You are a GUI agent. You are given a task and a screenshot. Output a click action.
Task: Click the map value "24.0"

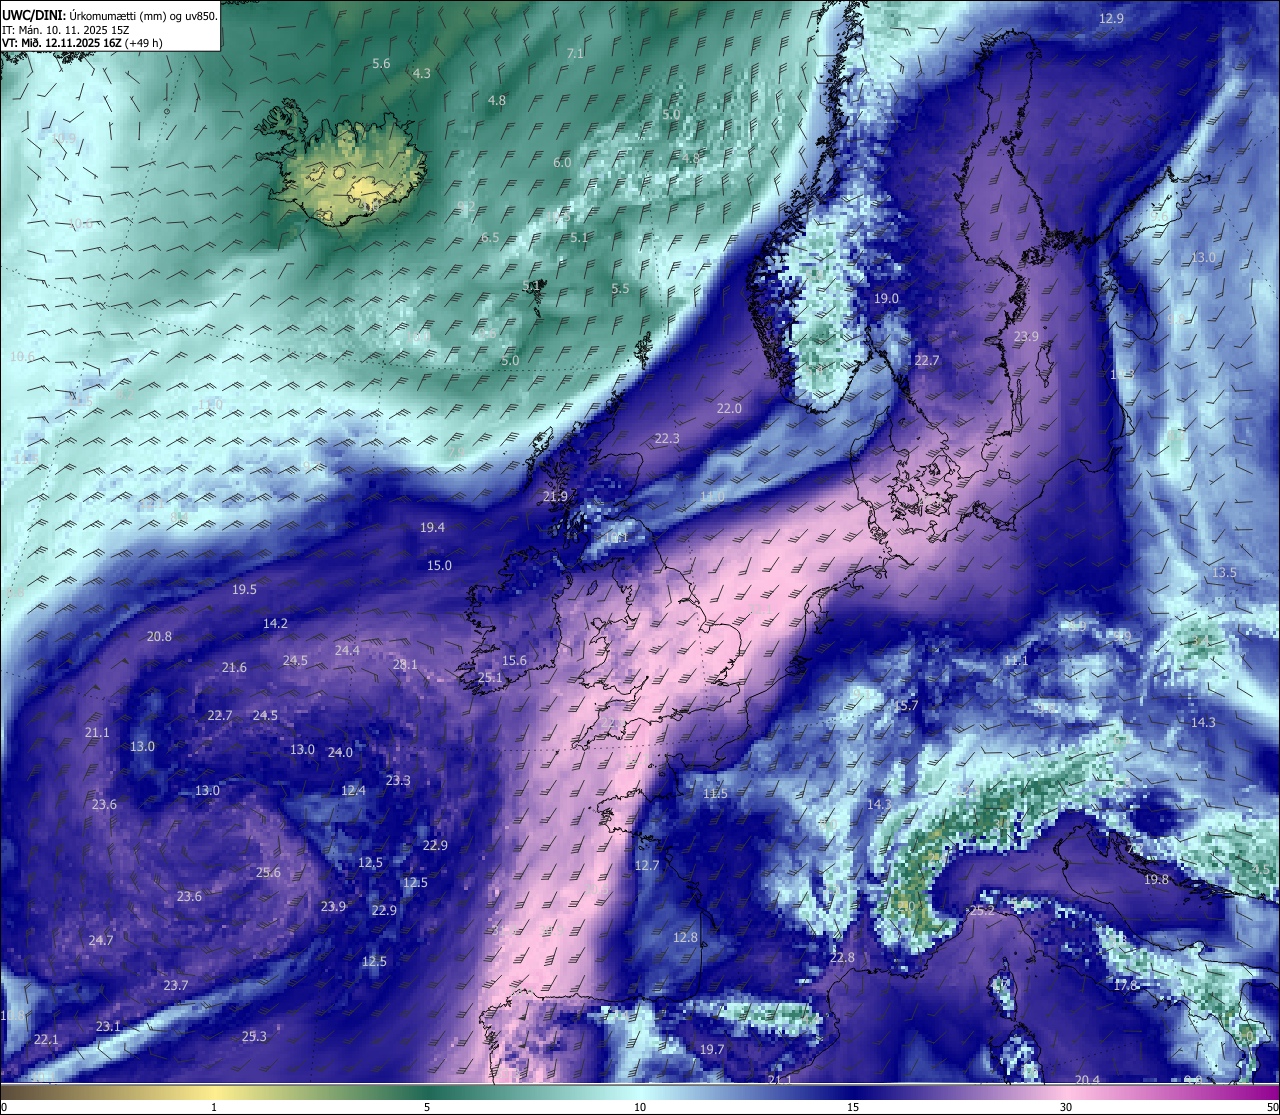point(340,753)
